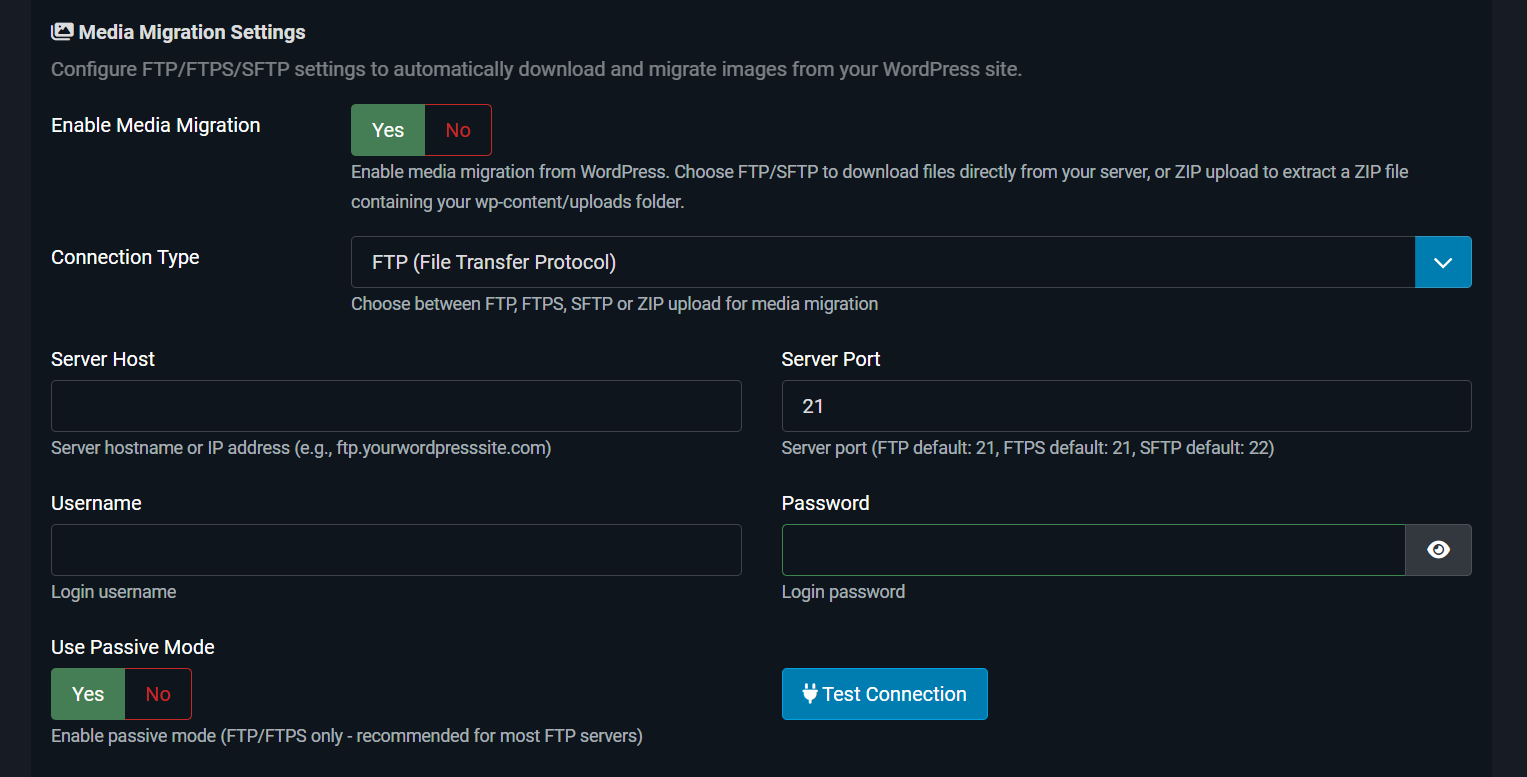Open the FTP (File Transfer Protocol) select box
This screenshot has height=777, width=1527.
(882, 262)
